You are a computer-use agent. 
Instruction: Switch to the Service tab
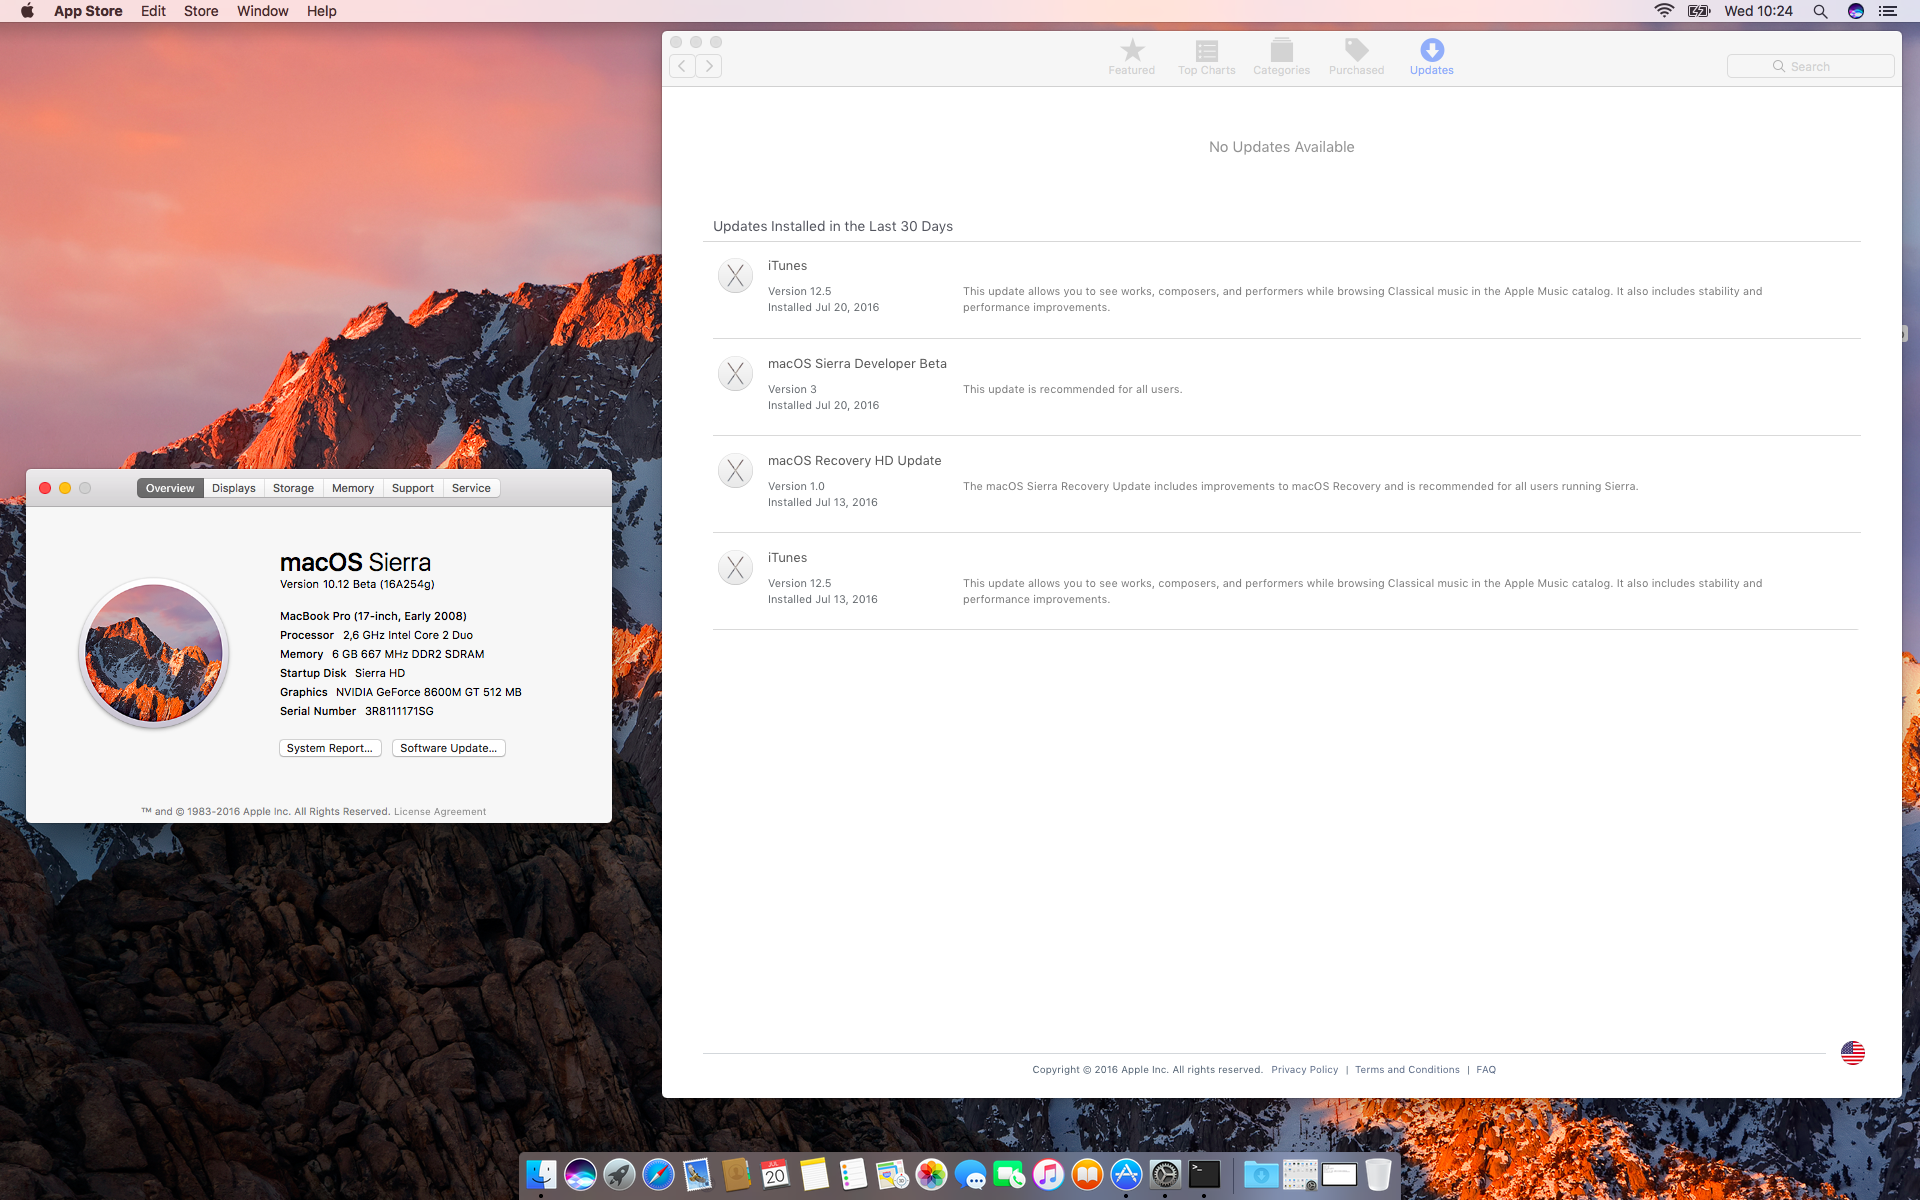pos(471,488)
